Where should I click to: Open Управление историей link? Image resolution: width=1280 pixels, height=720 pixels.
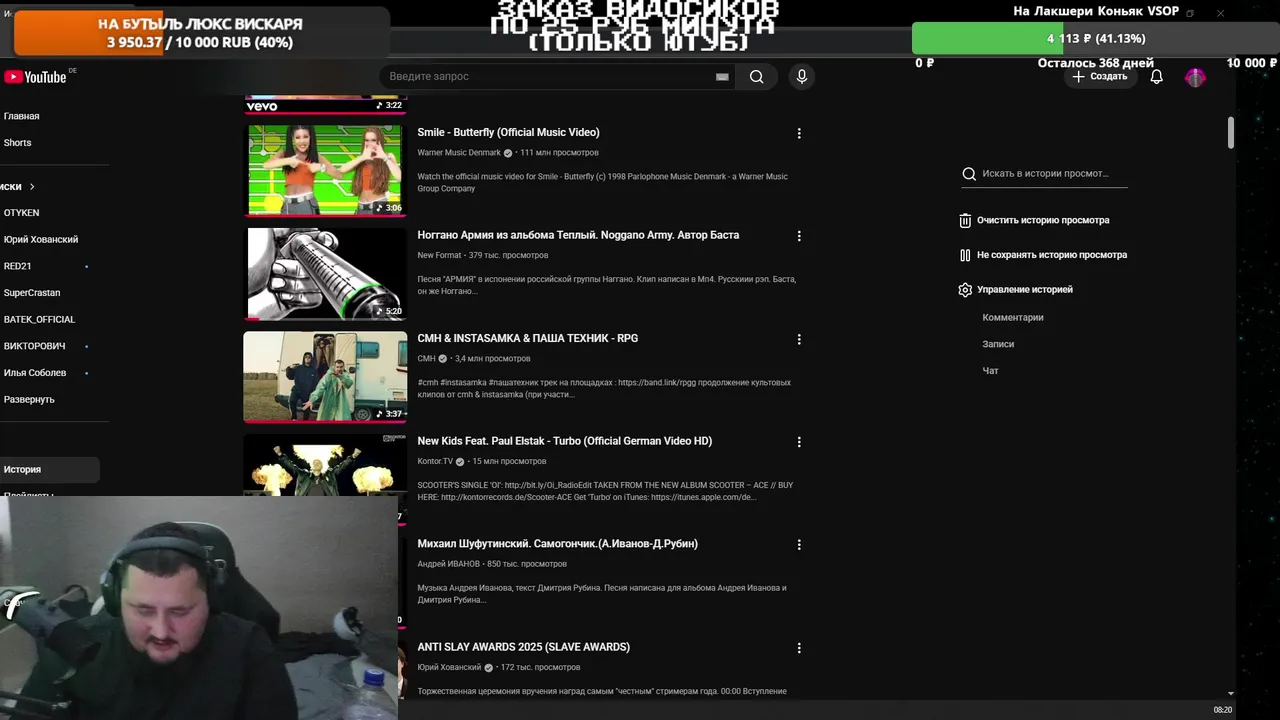click(1025, 290)
